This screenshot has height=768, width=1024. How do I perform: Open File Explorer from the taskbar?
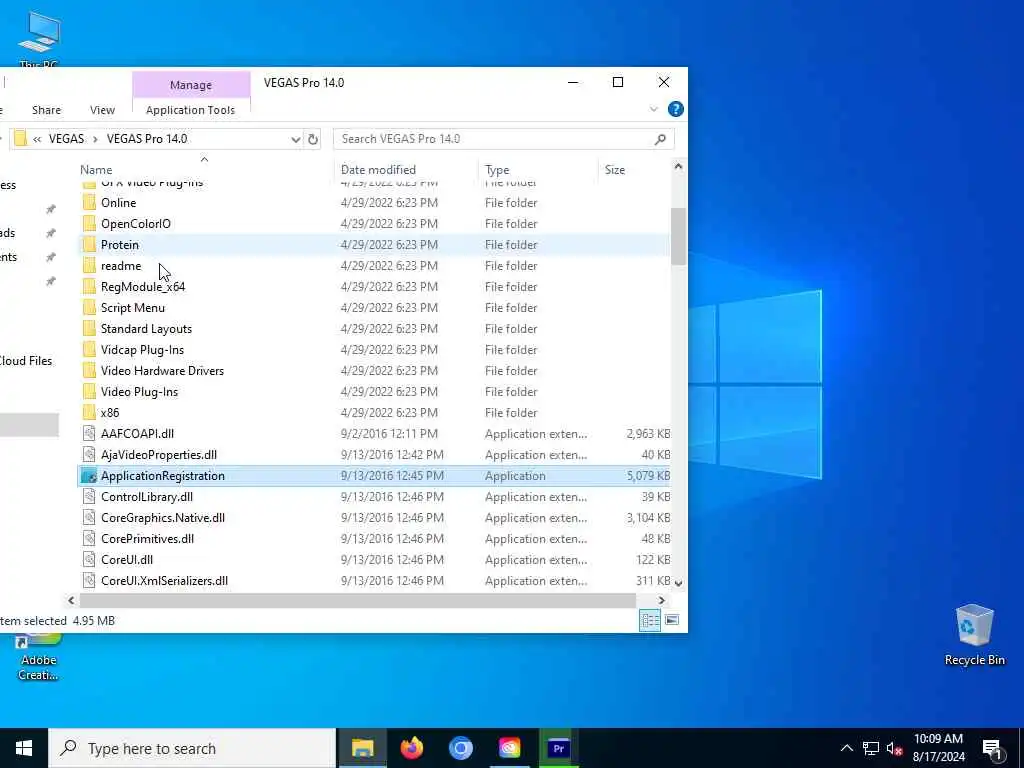(x=362, y=748)
